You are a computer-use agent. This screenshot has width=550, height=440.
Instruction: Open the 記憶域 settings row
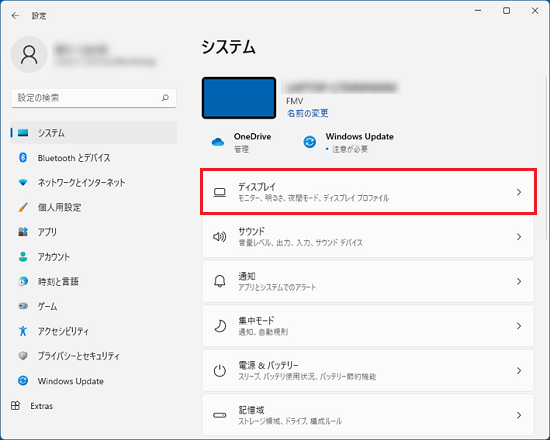tap(368, 415)
